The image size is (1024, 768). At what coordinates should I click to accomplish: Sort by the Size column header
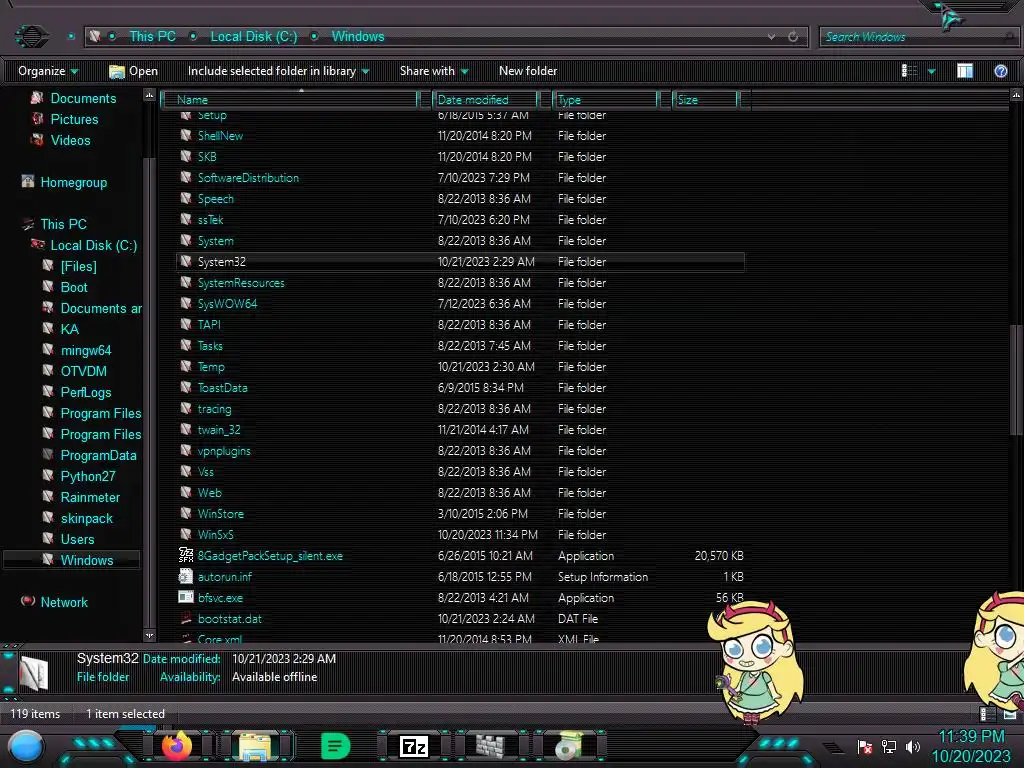coord(706,99)
